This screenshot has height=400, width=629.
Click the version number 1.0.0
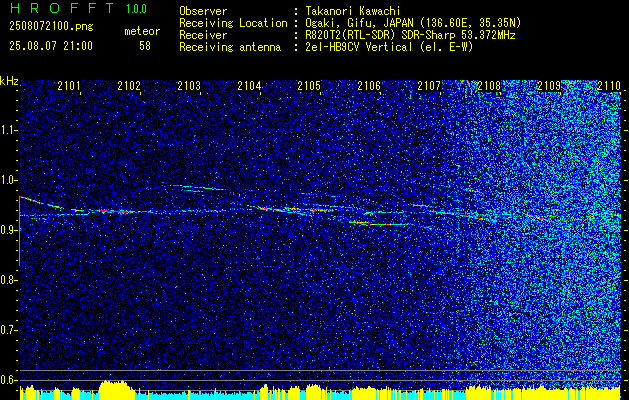[x=136, y=9]
